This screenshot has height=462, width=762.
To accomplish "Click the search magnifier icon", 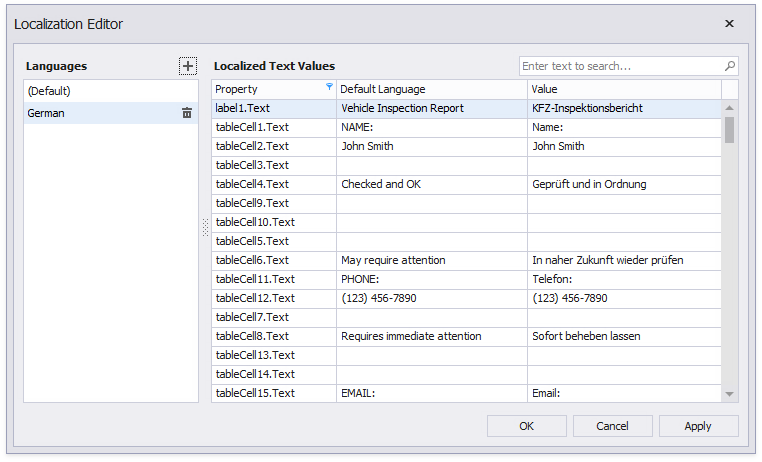I will (729, 66).
